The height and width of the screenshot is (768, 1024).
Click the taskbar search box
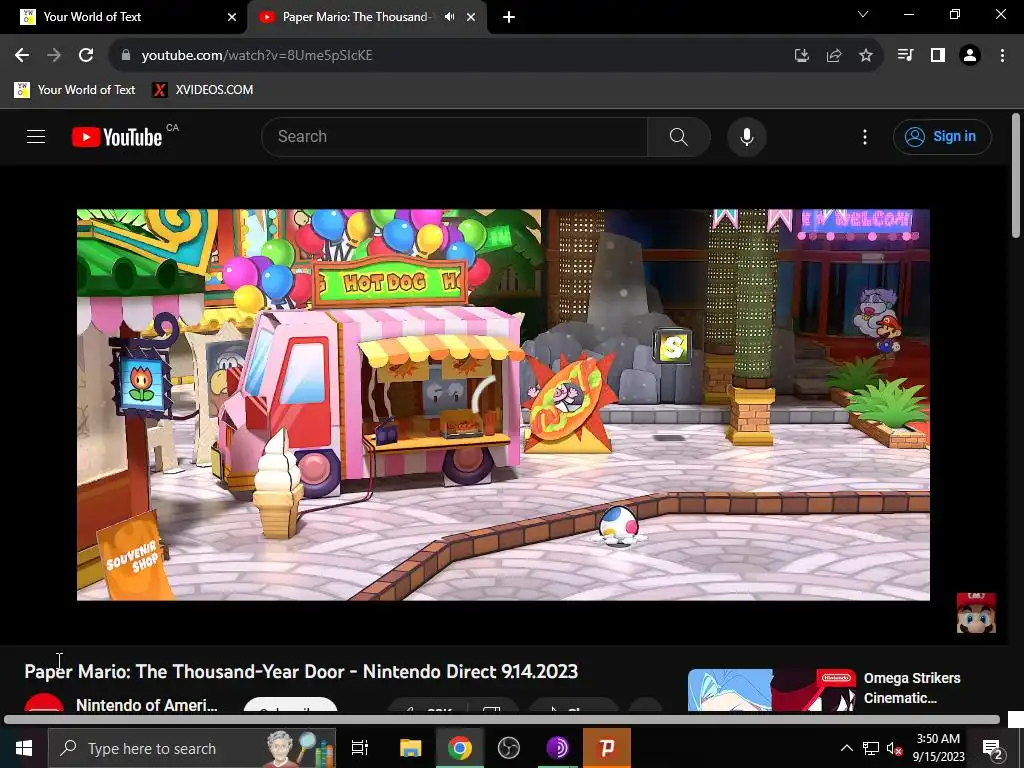[192, 748]
